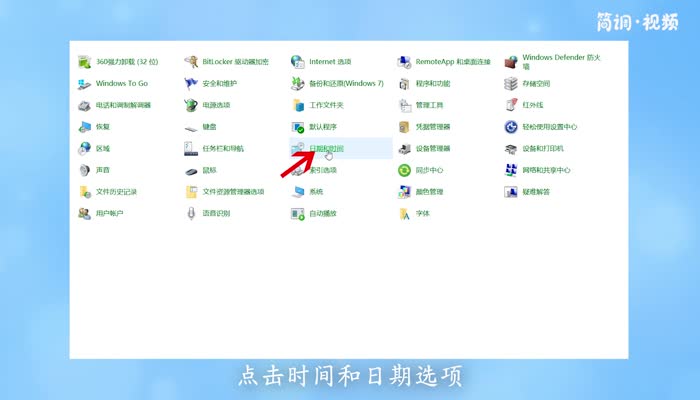Click the 用户帐户 (User Accounts) link
Viewport: 700px width, 400px height.
pyautogui.click(x=109, y=214)
